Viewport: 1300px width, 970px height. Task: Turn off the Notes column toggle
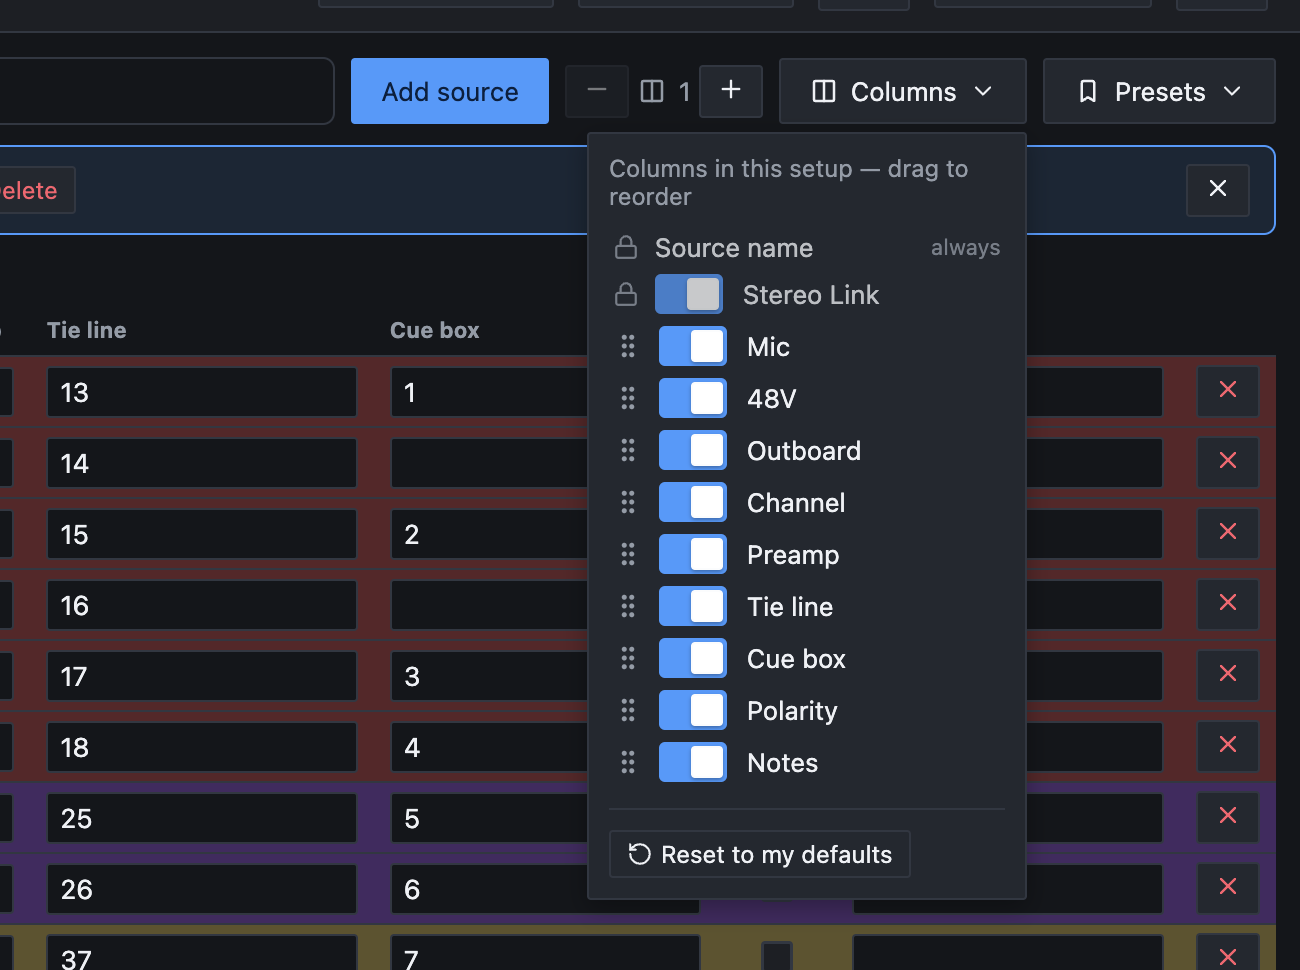(x=693, y=762)
